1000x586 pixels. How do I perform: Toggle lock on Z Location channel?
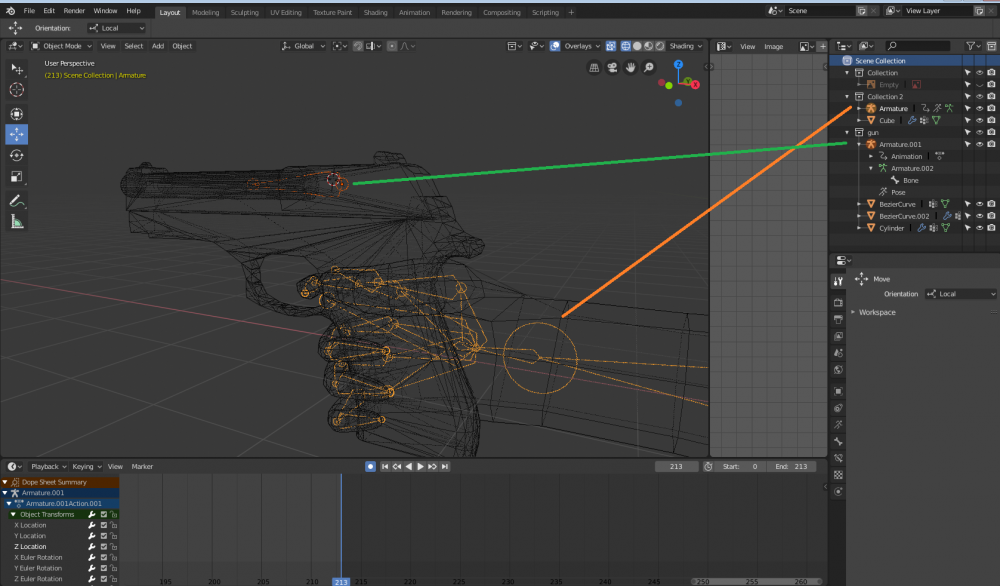pos(115,547)
